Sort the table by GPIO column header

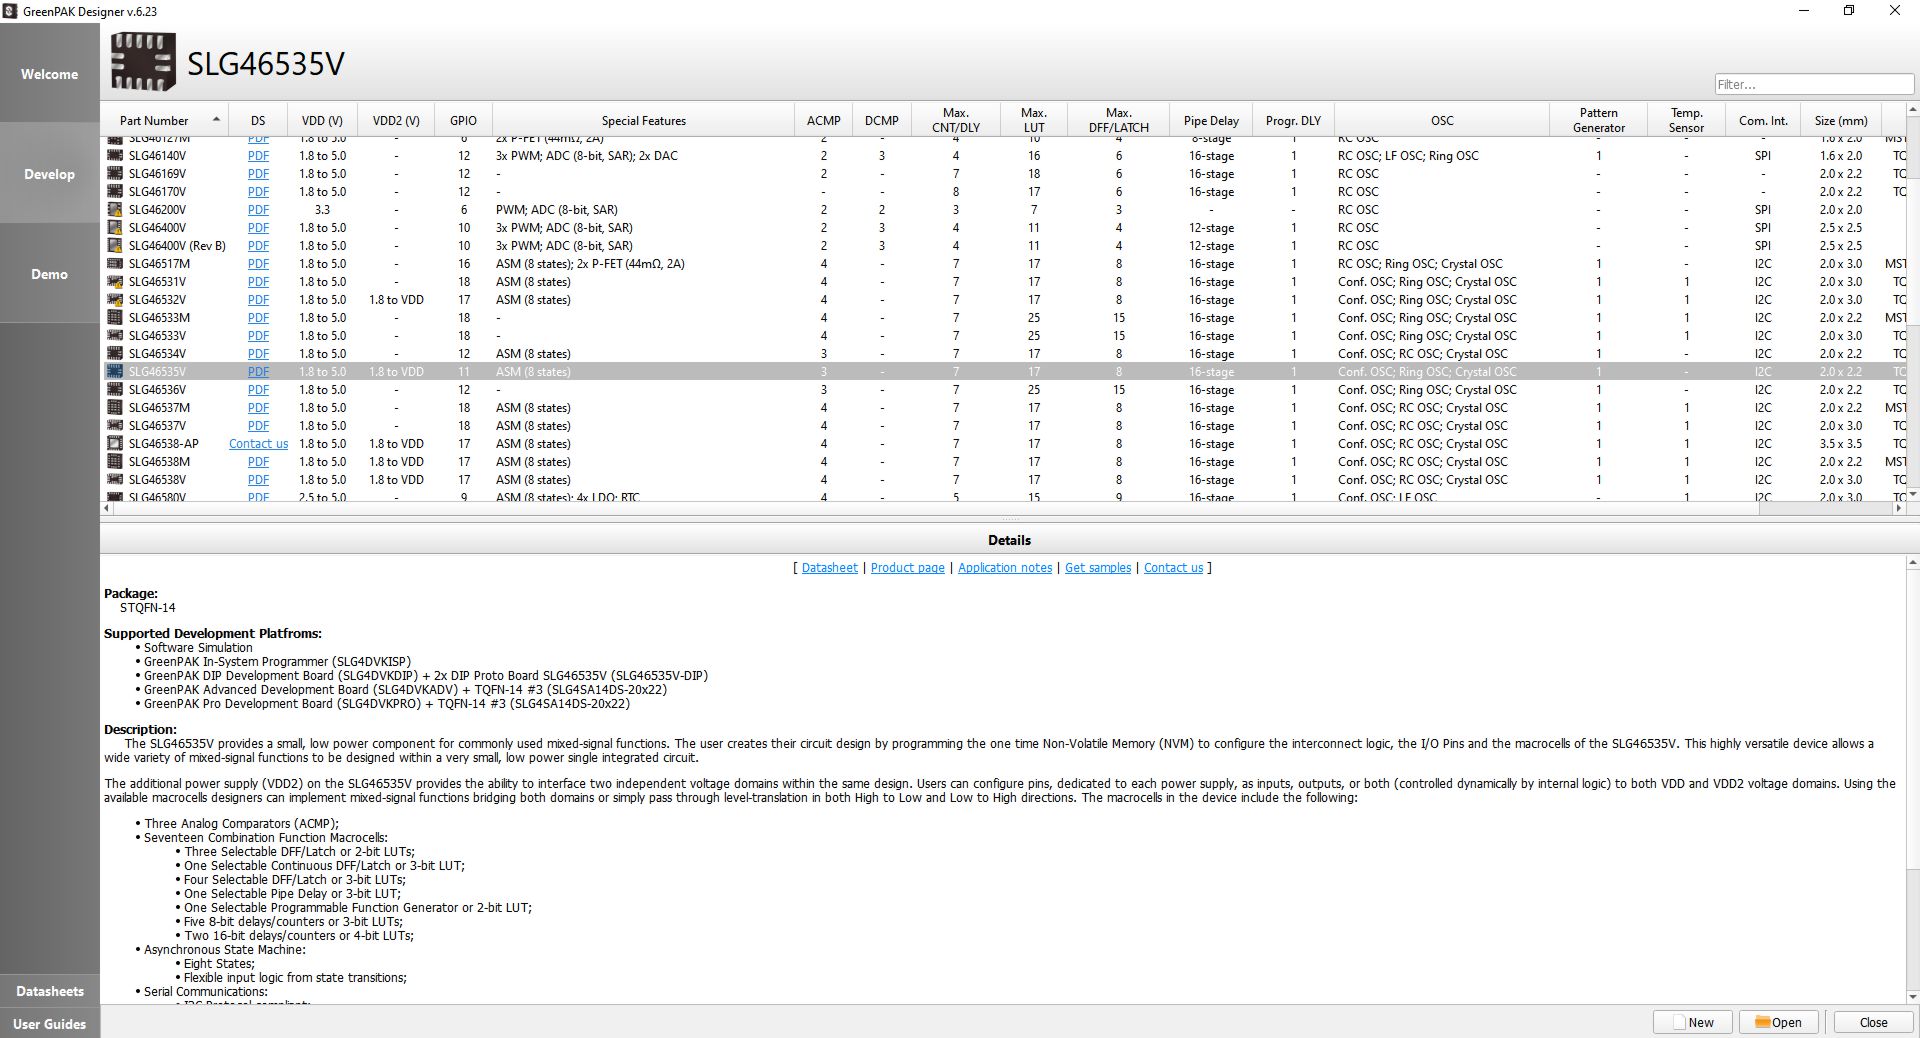(463, 120)
